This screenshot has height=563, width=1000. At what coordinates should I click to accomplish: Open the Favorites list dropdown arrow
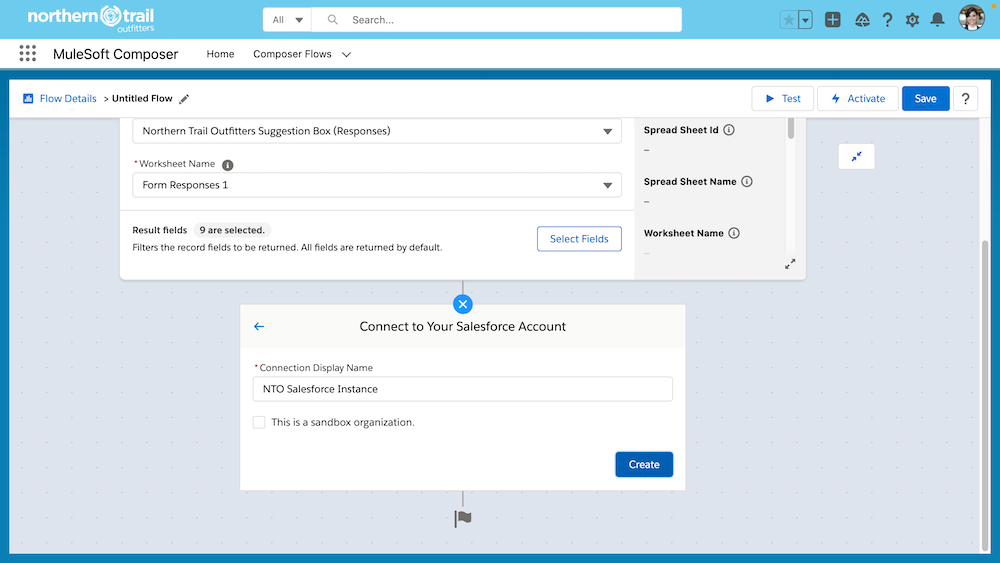coord(805,20)
